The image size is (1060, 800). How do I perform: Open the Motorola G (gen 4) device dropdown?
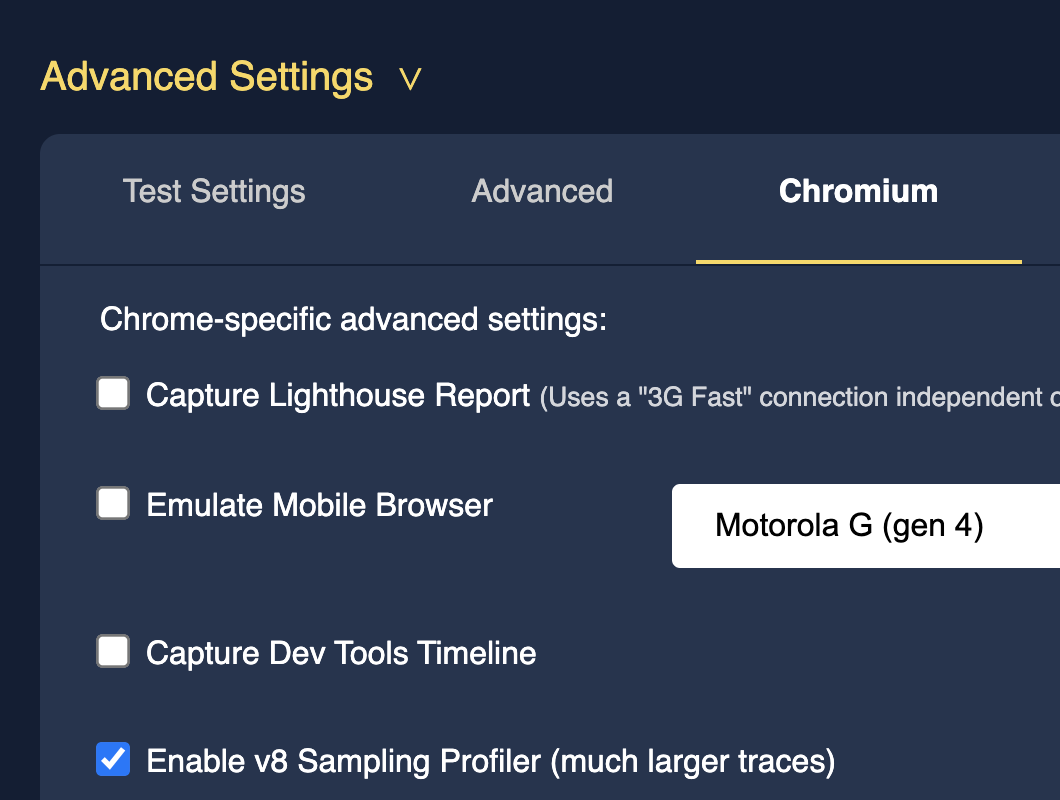tap(865, 526)
